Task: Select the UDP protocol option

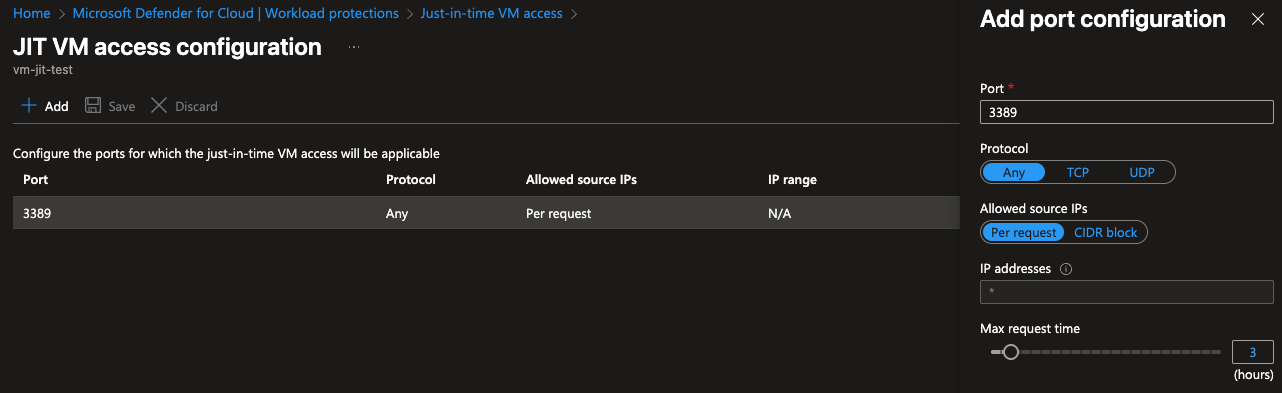Action: (x=1141, y=172)
